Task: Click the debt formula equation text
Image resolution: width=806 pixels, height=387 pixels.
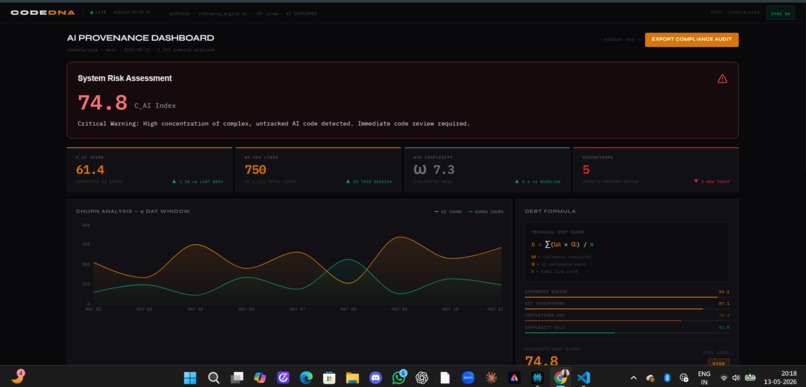Action: tap(562, 245)
